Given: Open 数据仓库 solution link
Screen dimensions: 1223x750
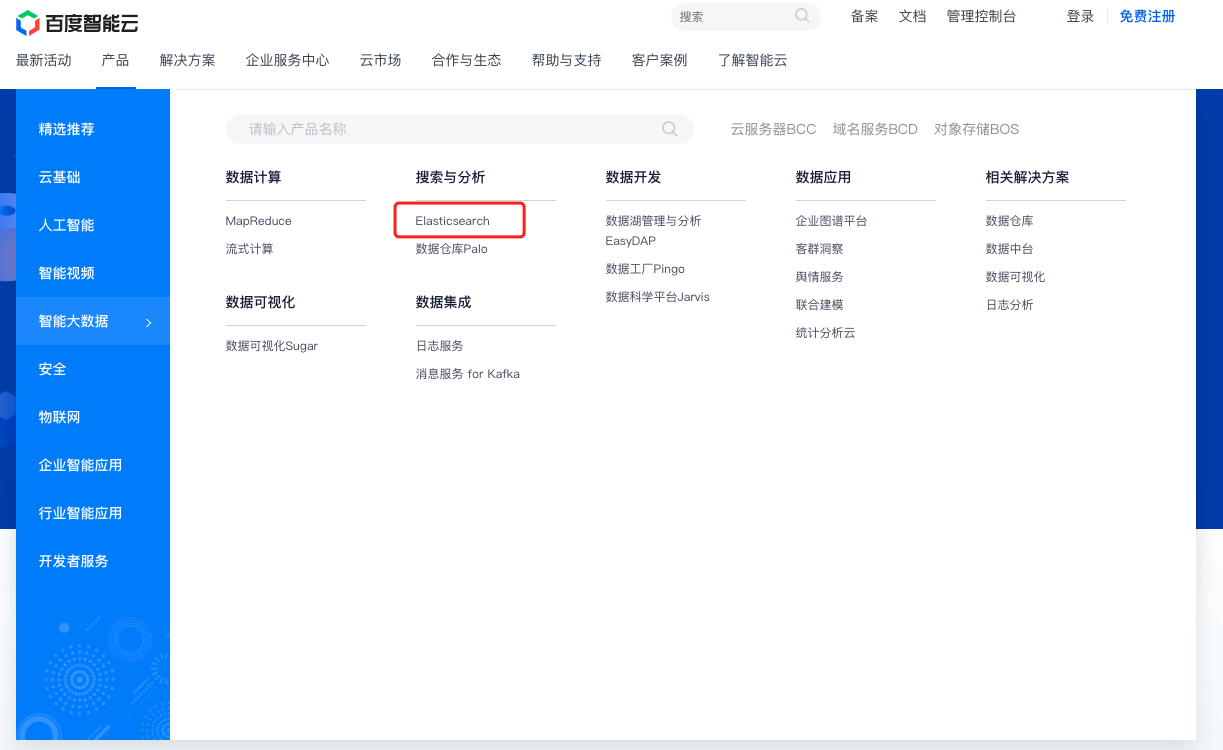Looking at the screenshot, I should click(1009, 221).
